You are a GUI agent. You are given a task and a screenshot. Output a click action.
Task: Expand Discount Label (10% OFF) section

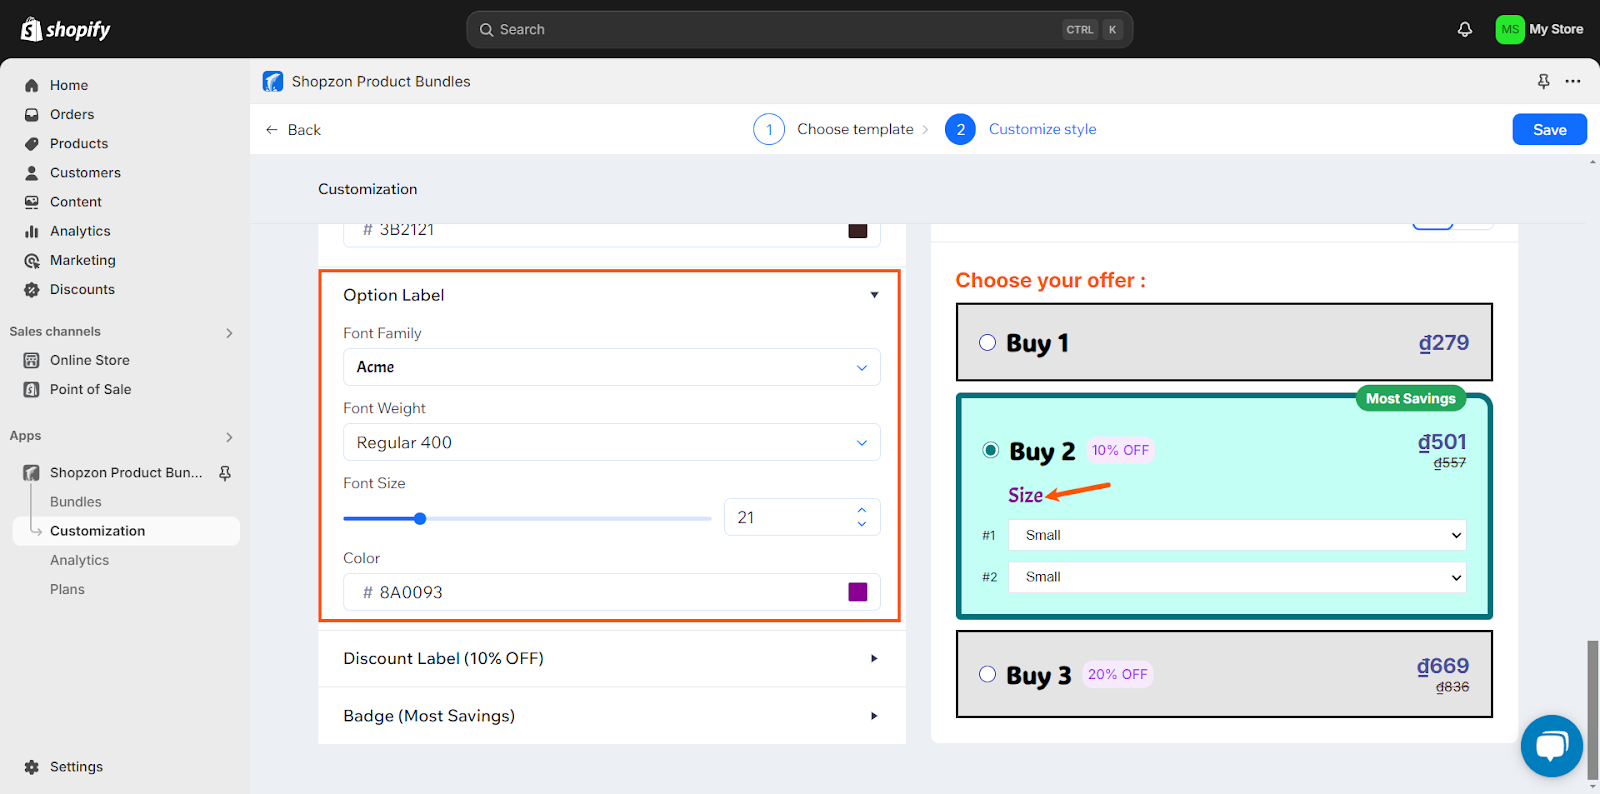pyautogui.click(x=874, y=658)
